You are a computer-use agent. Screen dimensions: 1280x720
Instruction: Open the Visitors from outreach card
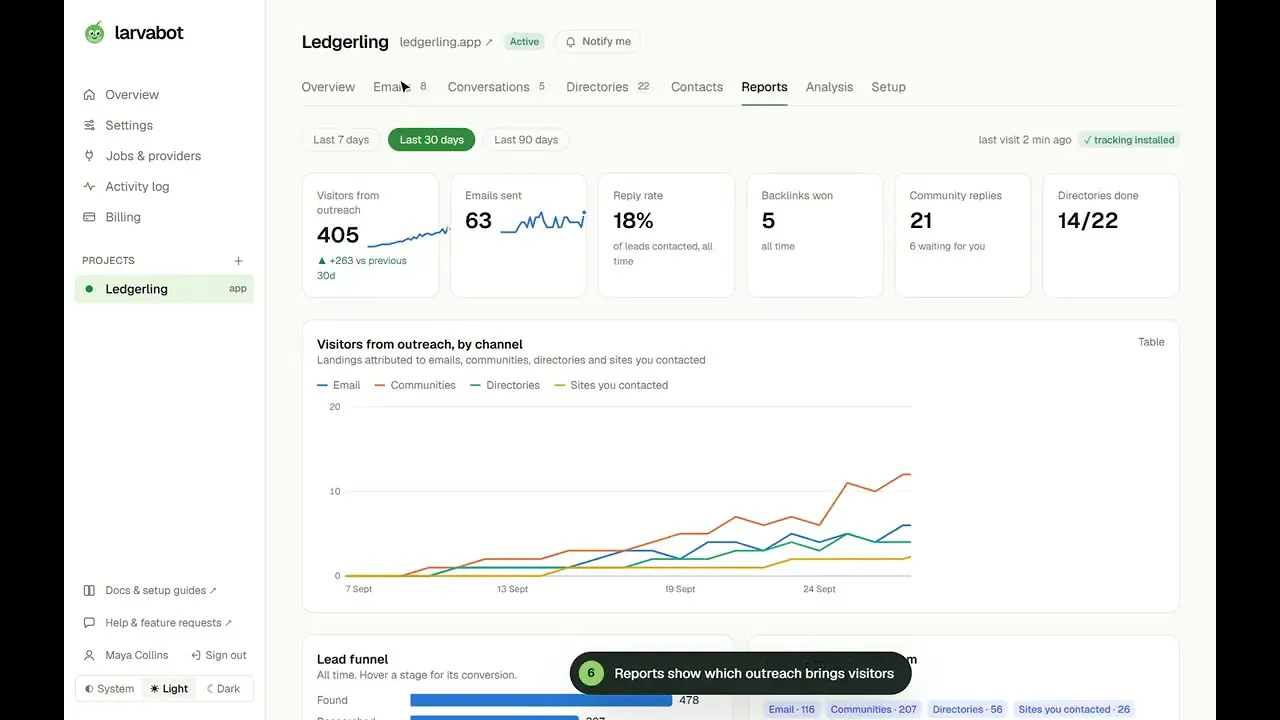pos(370,236)
